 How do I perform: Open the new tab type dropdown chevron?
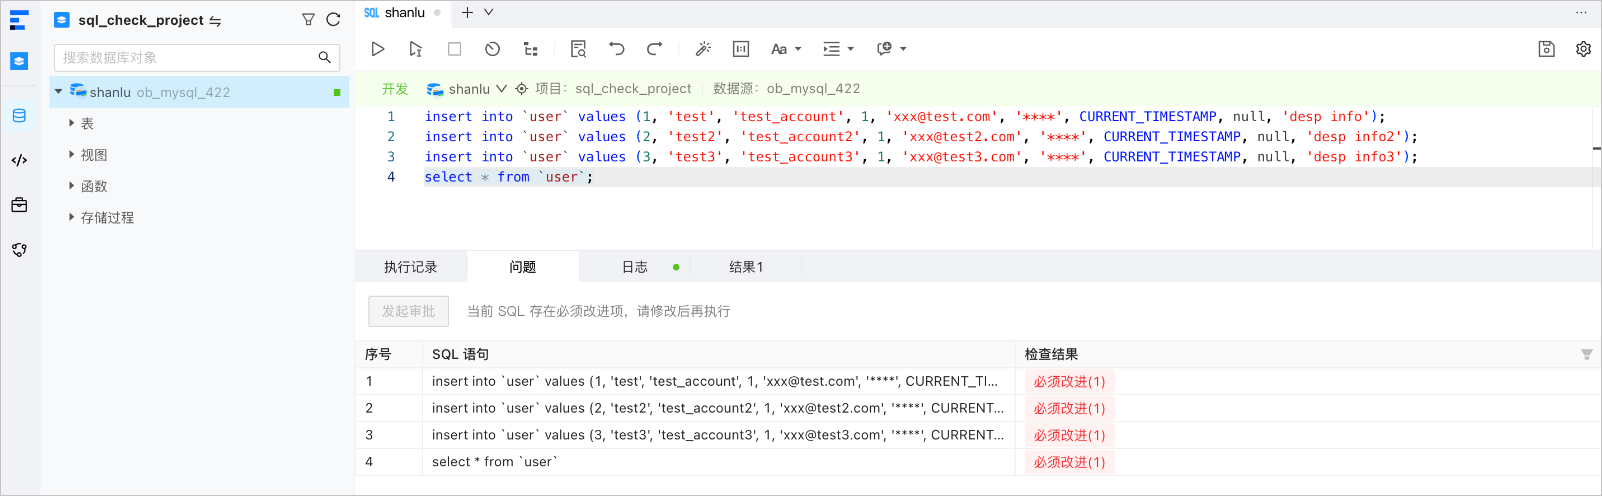[x=489, y=13]
